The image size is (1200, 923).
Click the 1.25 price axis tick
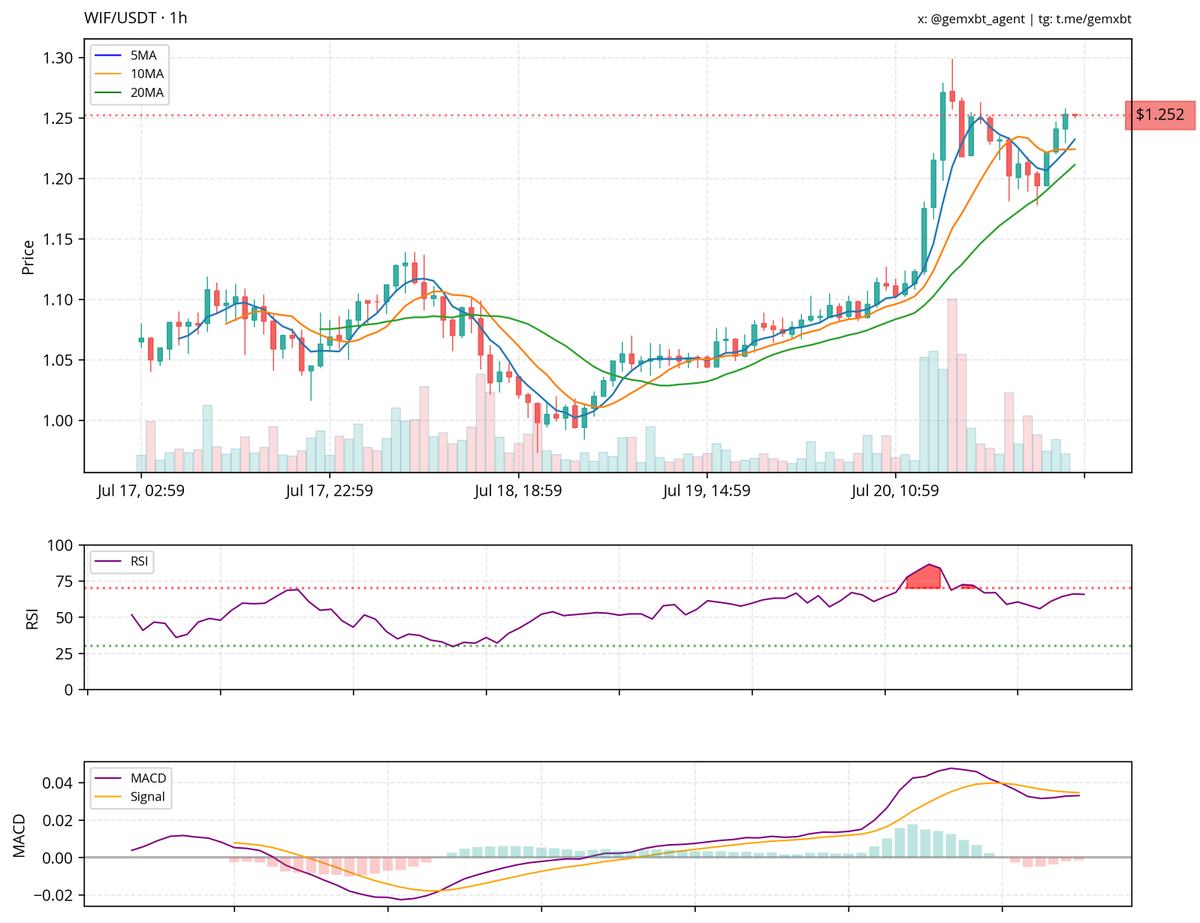point(60,118)
